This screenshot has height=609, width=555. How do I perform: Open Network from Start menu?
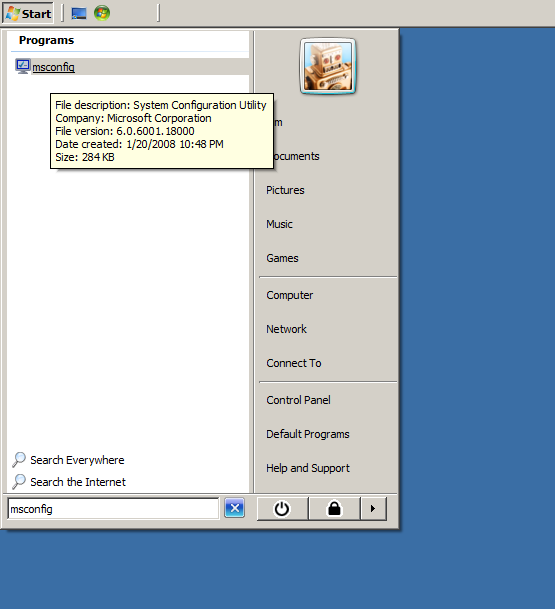tap(286, 329)
